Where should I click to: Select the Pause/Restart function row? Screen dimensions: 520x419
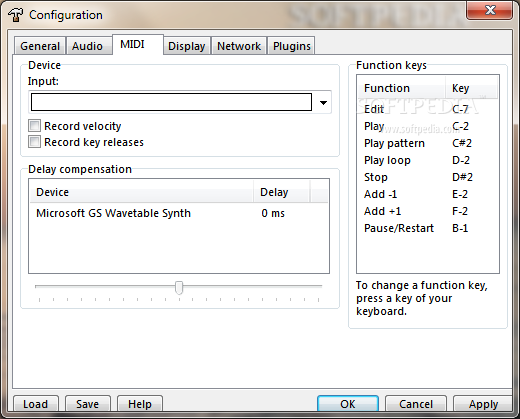click(x=428, y=228)
